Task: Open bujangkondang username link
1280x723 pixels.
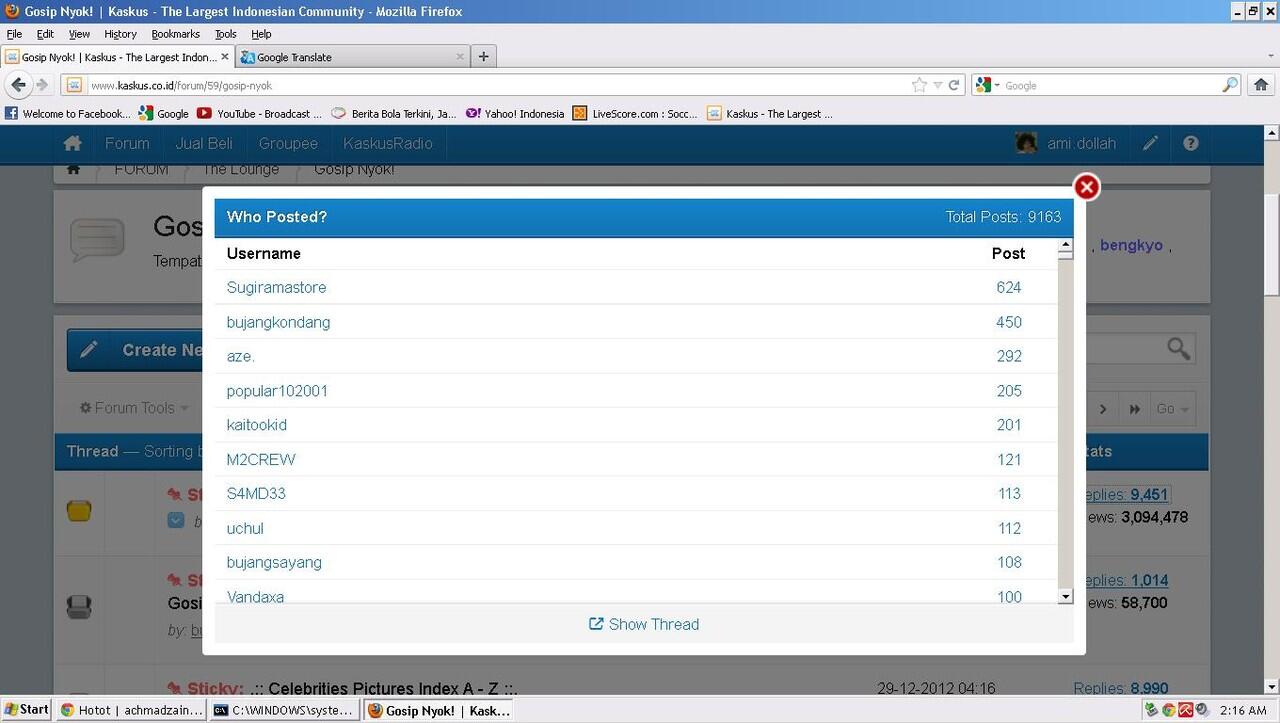Action: pyautogui.click(x=278, y=322)
